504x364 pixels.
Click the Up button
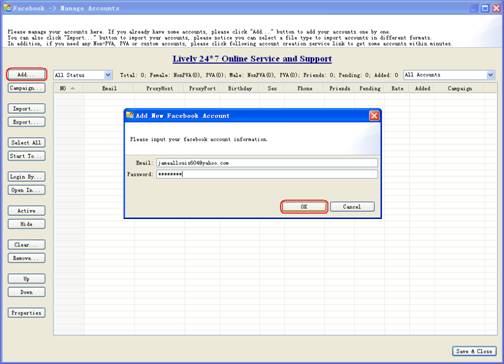pyautogui.click(x=26, y=279)
